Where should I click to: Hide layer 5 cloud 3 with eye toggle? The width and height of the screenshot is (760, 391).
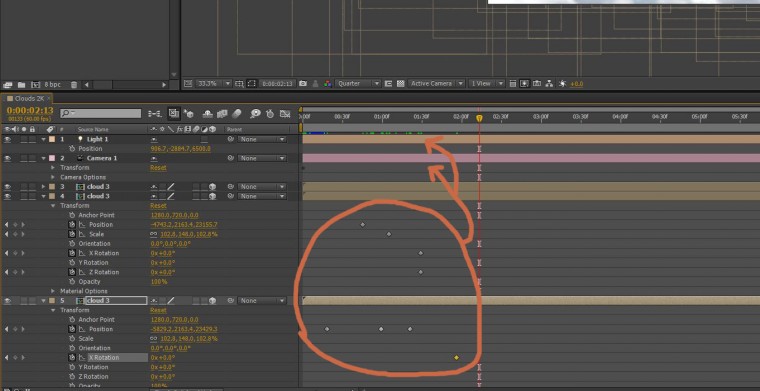coord(8,301)
